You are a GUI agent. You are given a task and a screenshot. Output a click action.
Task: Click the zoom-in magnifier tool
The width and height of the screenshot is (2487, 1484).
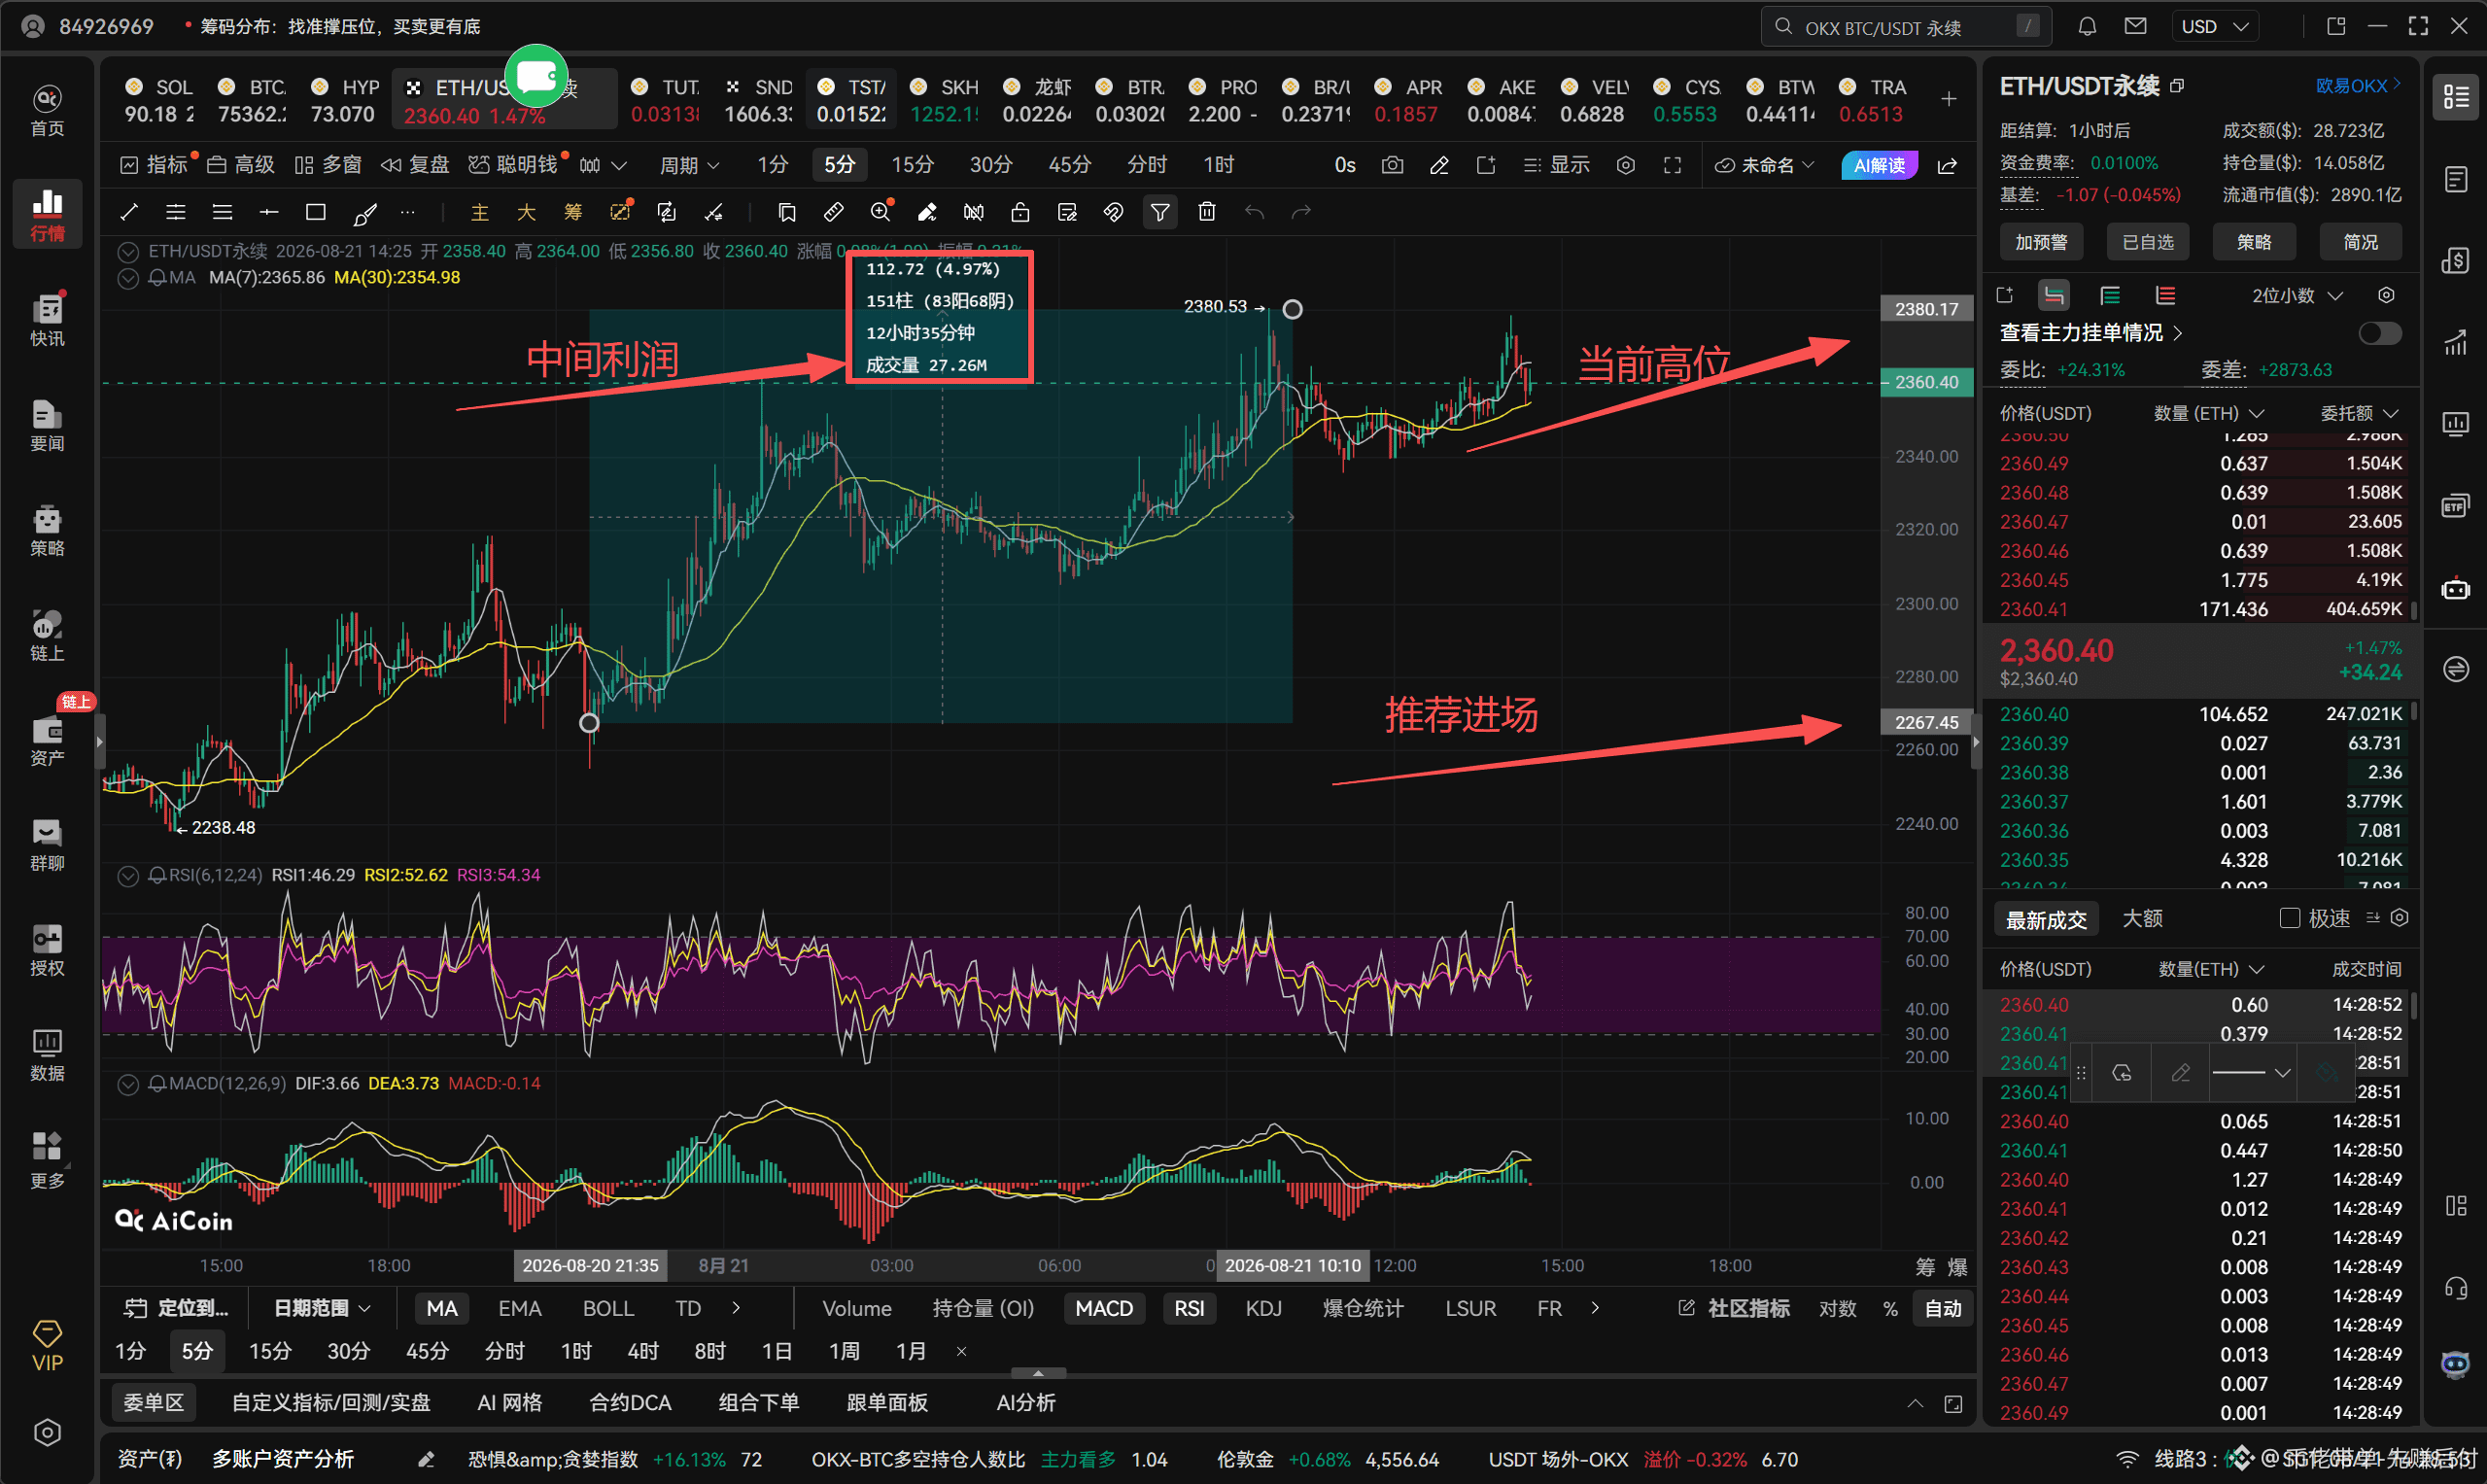click(880, 212)
